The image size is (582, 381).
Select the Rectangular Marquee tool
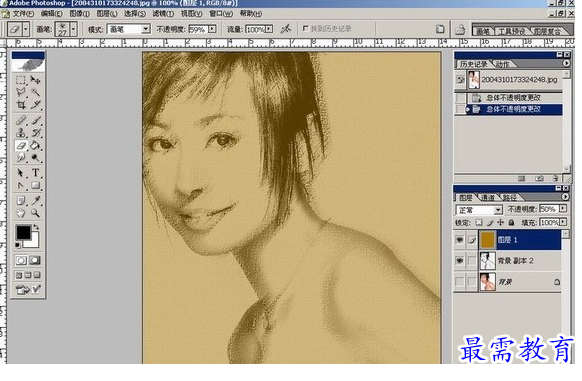[21, 80]
